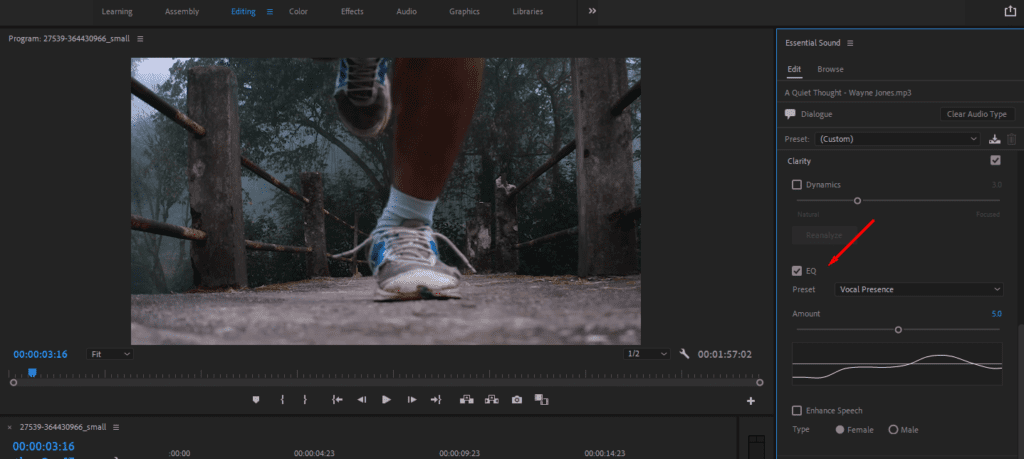
Task: Click the blue playhead on the monitor scrubber
Action: (x=32, y=372)
